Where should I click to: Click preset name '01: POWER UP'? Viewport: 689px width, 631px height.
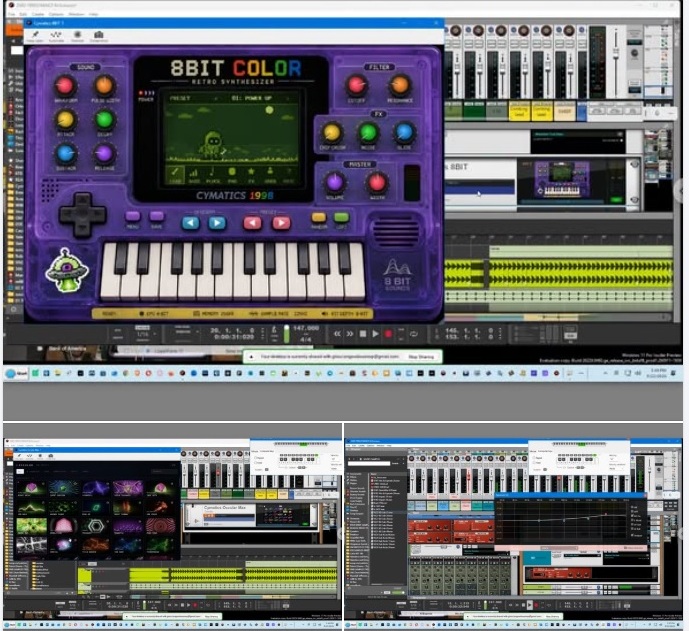[x=252, y=98]
